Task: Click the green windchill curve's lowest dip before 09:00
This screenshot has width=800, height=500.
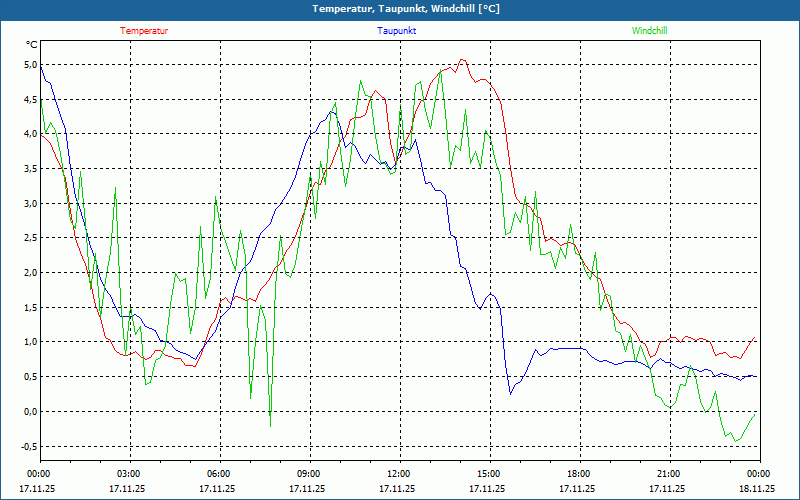Action: coord(270,426)
